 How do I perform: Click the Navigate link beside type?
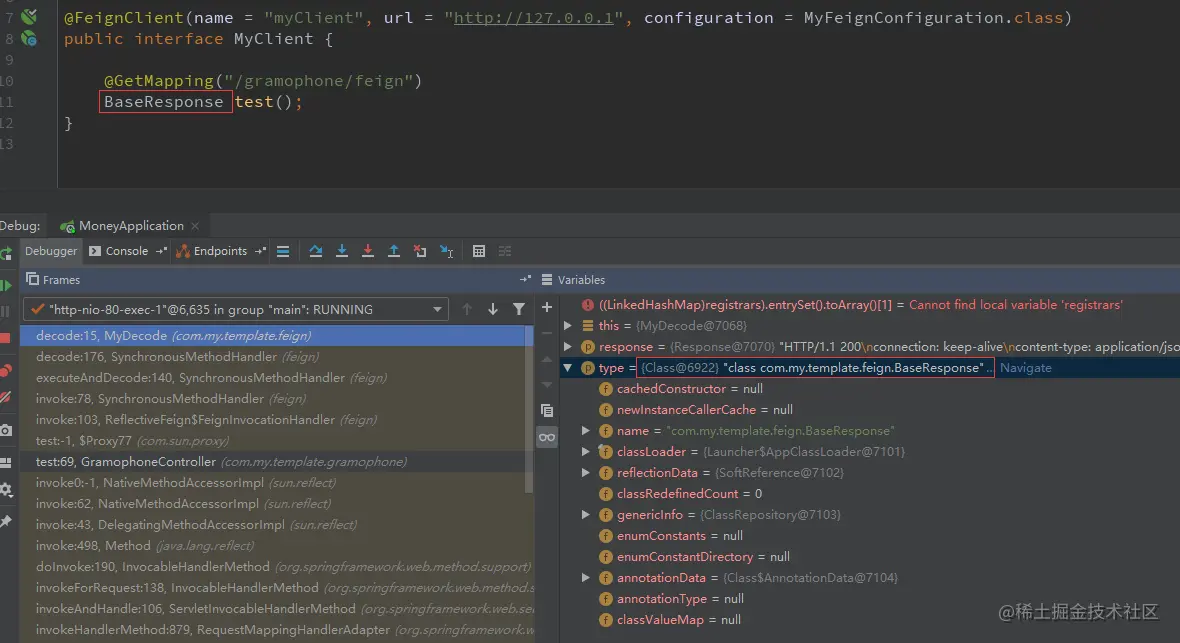(1026, 368)
